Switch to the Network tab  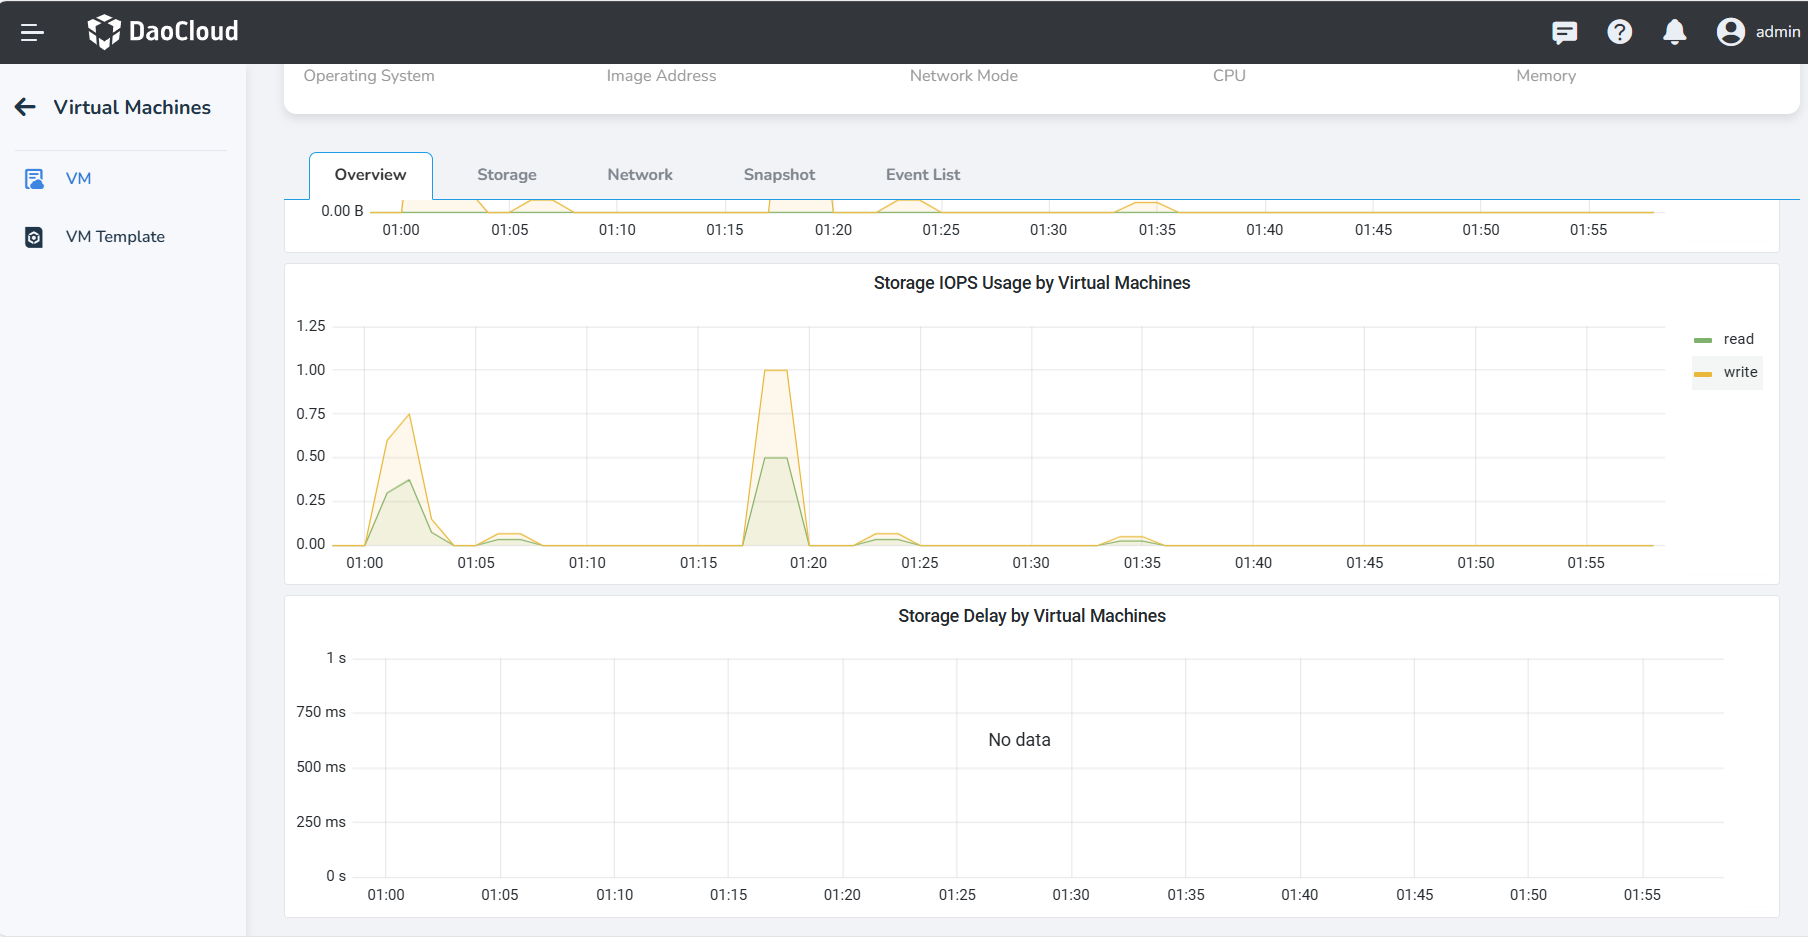(x=639, y=175)
